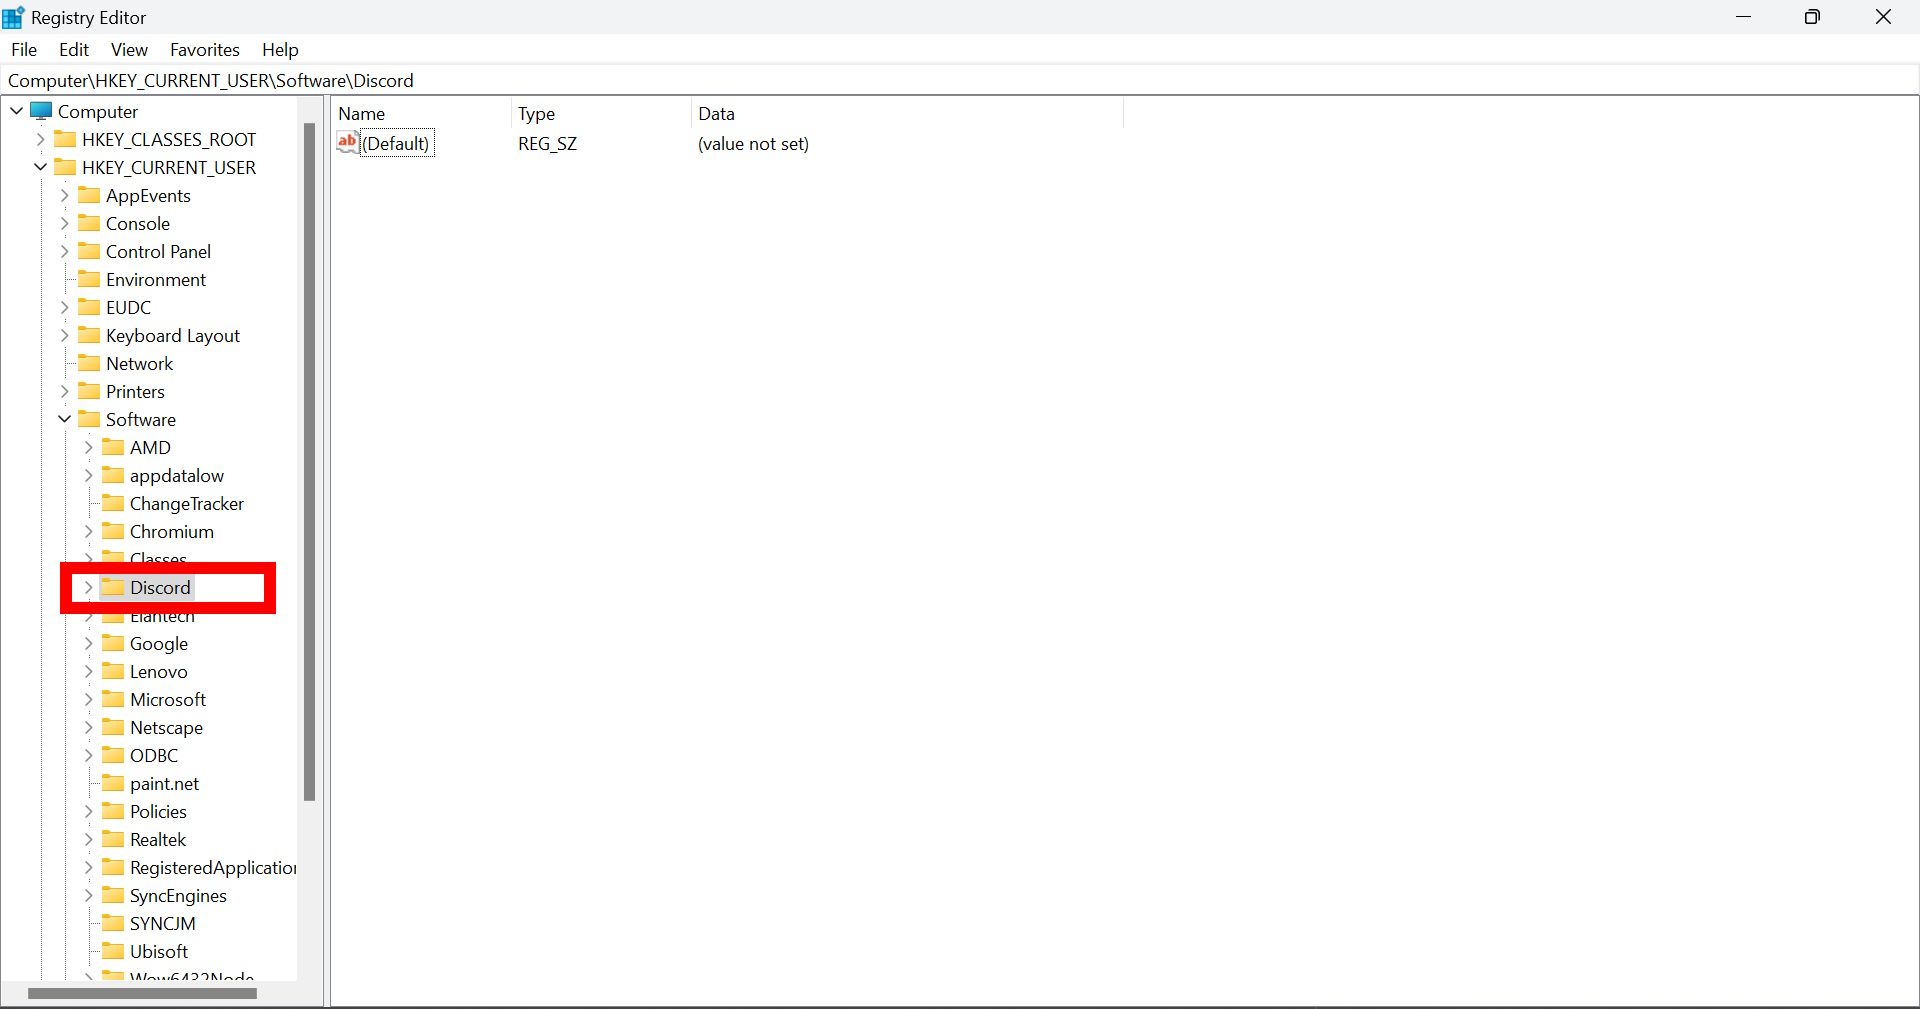
Task: Select the paint.net registry key
Action: pyautogui.click(x=164, y=783)
